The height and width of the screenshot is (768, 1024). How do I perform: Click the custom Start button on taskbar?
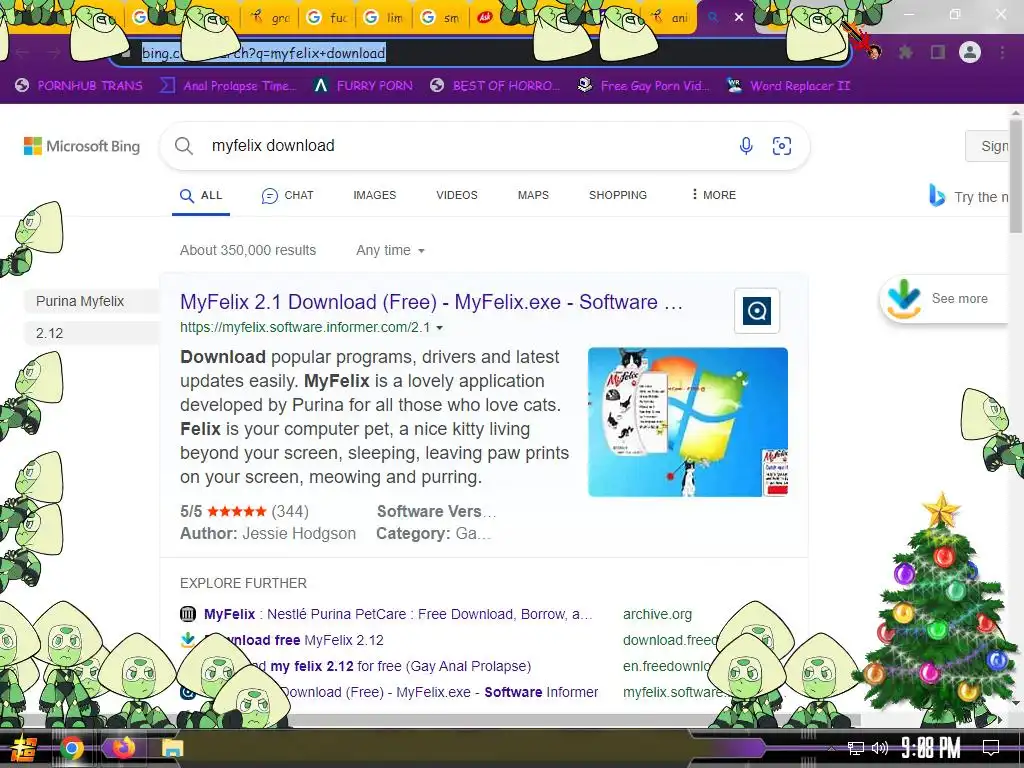[x=24, y=748]
